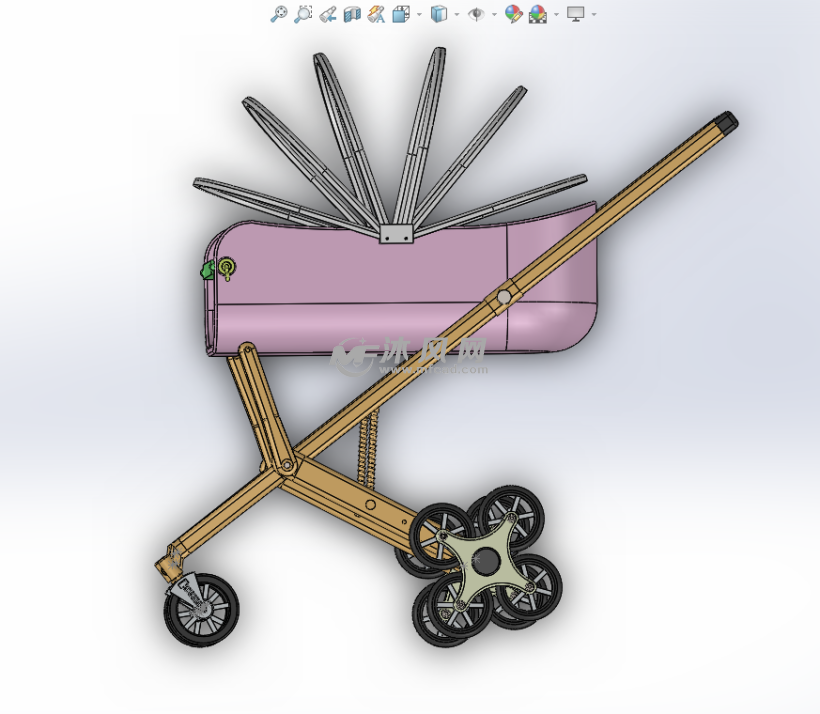This screenshot has width=820, height=714.
Task: Toggle the Hide/Show Items eye icon
Action: 476,14
